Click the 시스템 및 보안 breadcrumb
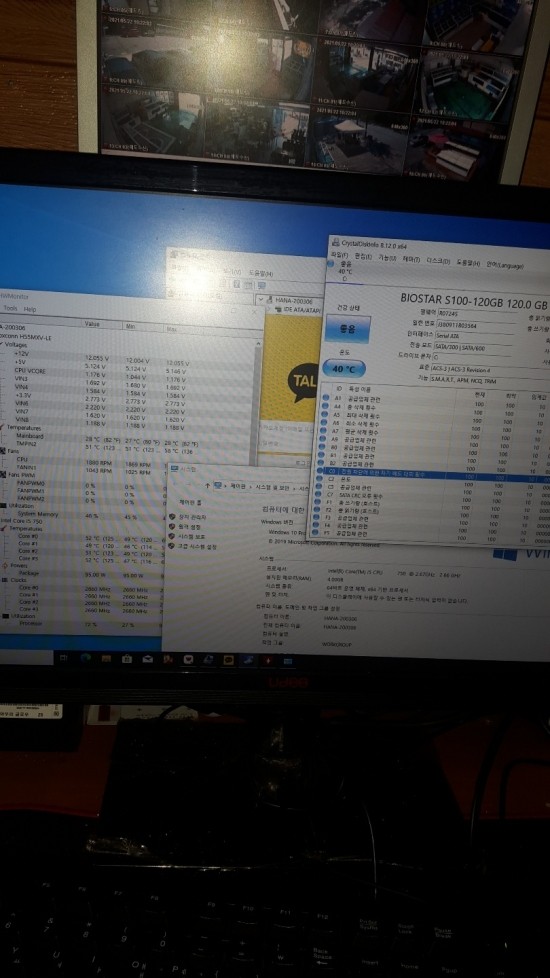This screenshot has height=978, width=550. [271, 488]
